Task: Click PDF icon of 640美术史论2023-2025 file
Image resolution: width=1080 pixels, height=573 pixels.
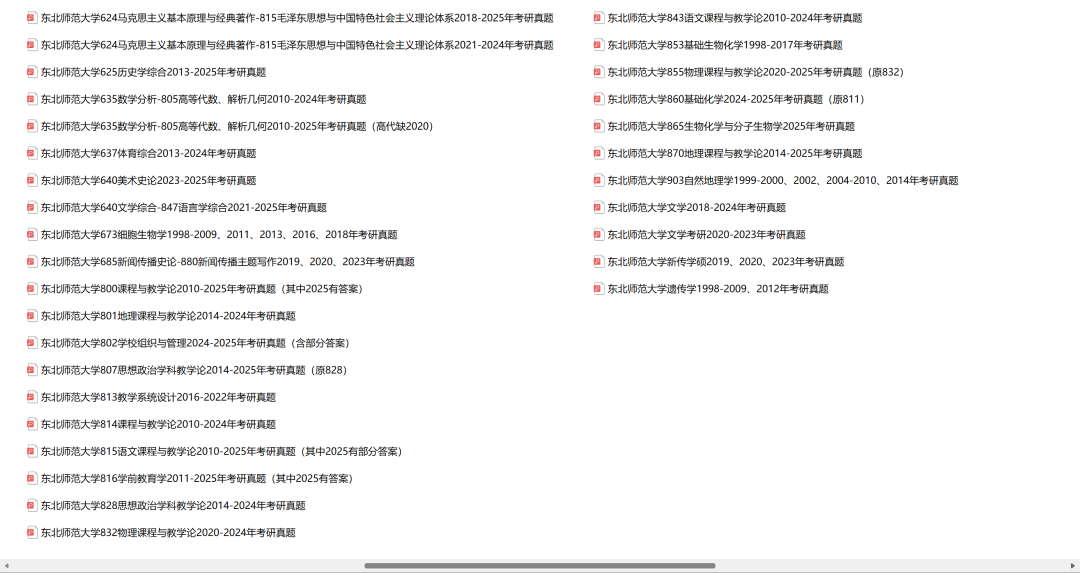Action: [32, 180]
